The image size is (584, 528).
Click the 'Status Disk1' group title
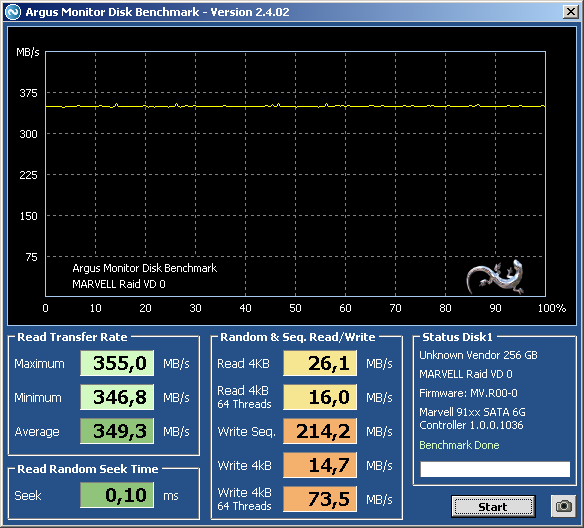click(x=457, y=337)
